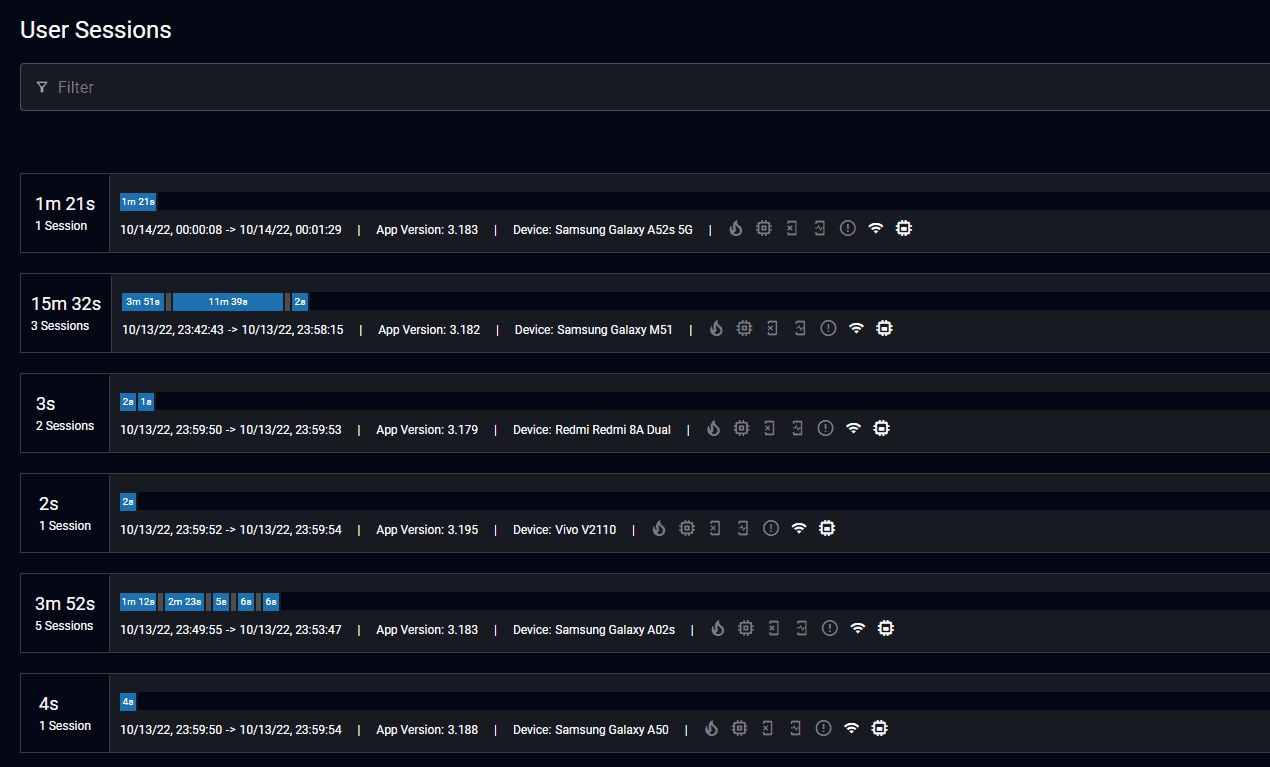
Task: Click the "Device: Redmi Redmi 8A Dual" text
Action: 592,430
